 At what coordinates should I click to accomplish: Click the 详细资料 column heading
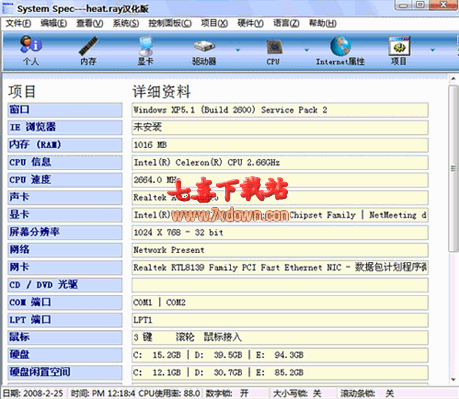coord(162,92)
